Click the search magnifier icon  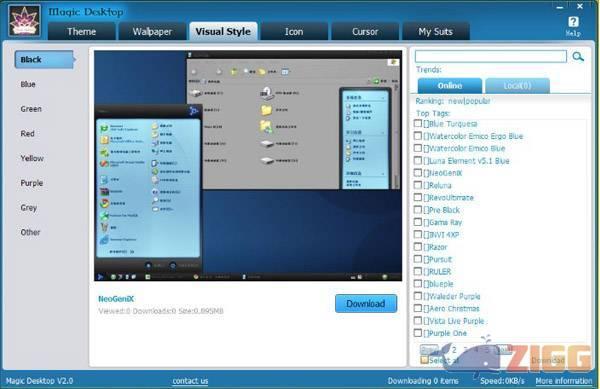[578, 57]
